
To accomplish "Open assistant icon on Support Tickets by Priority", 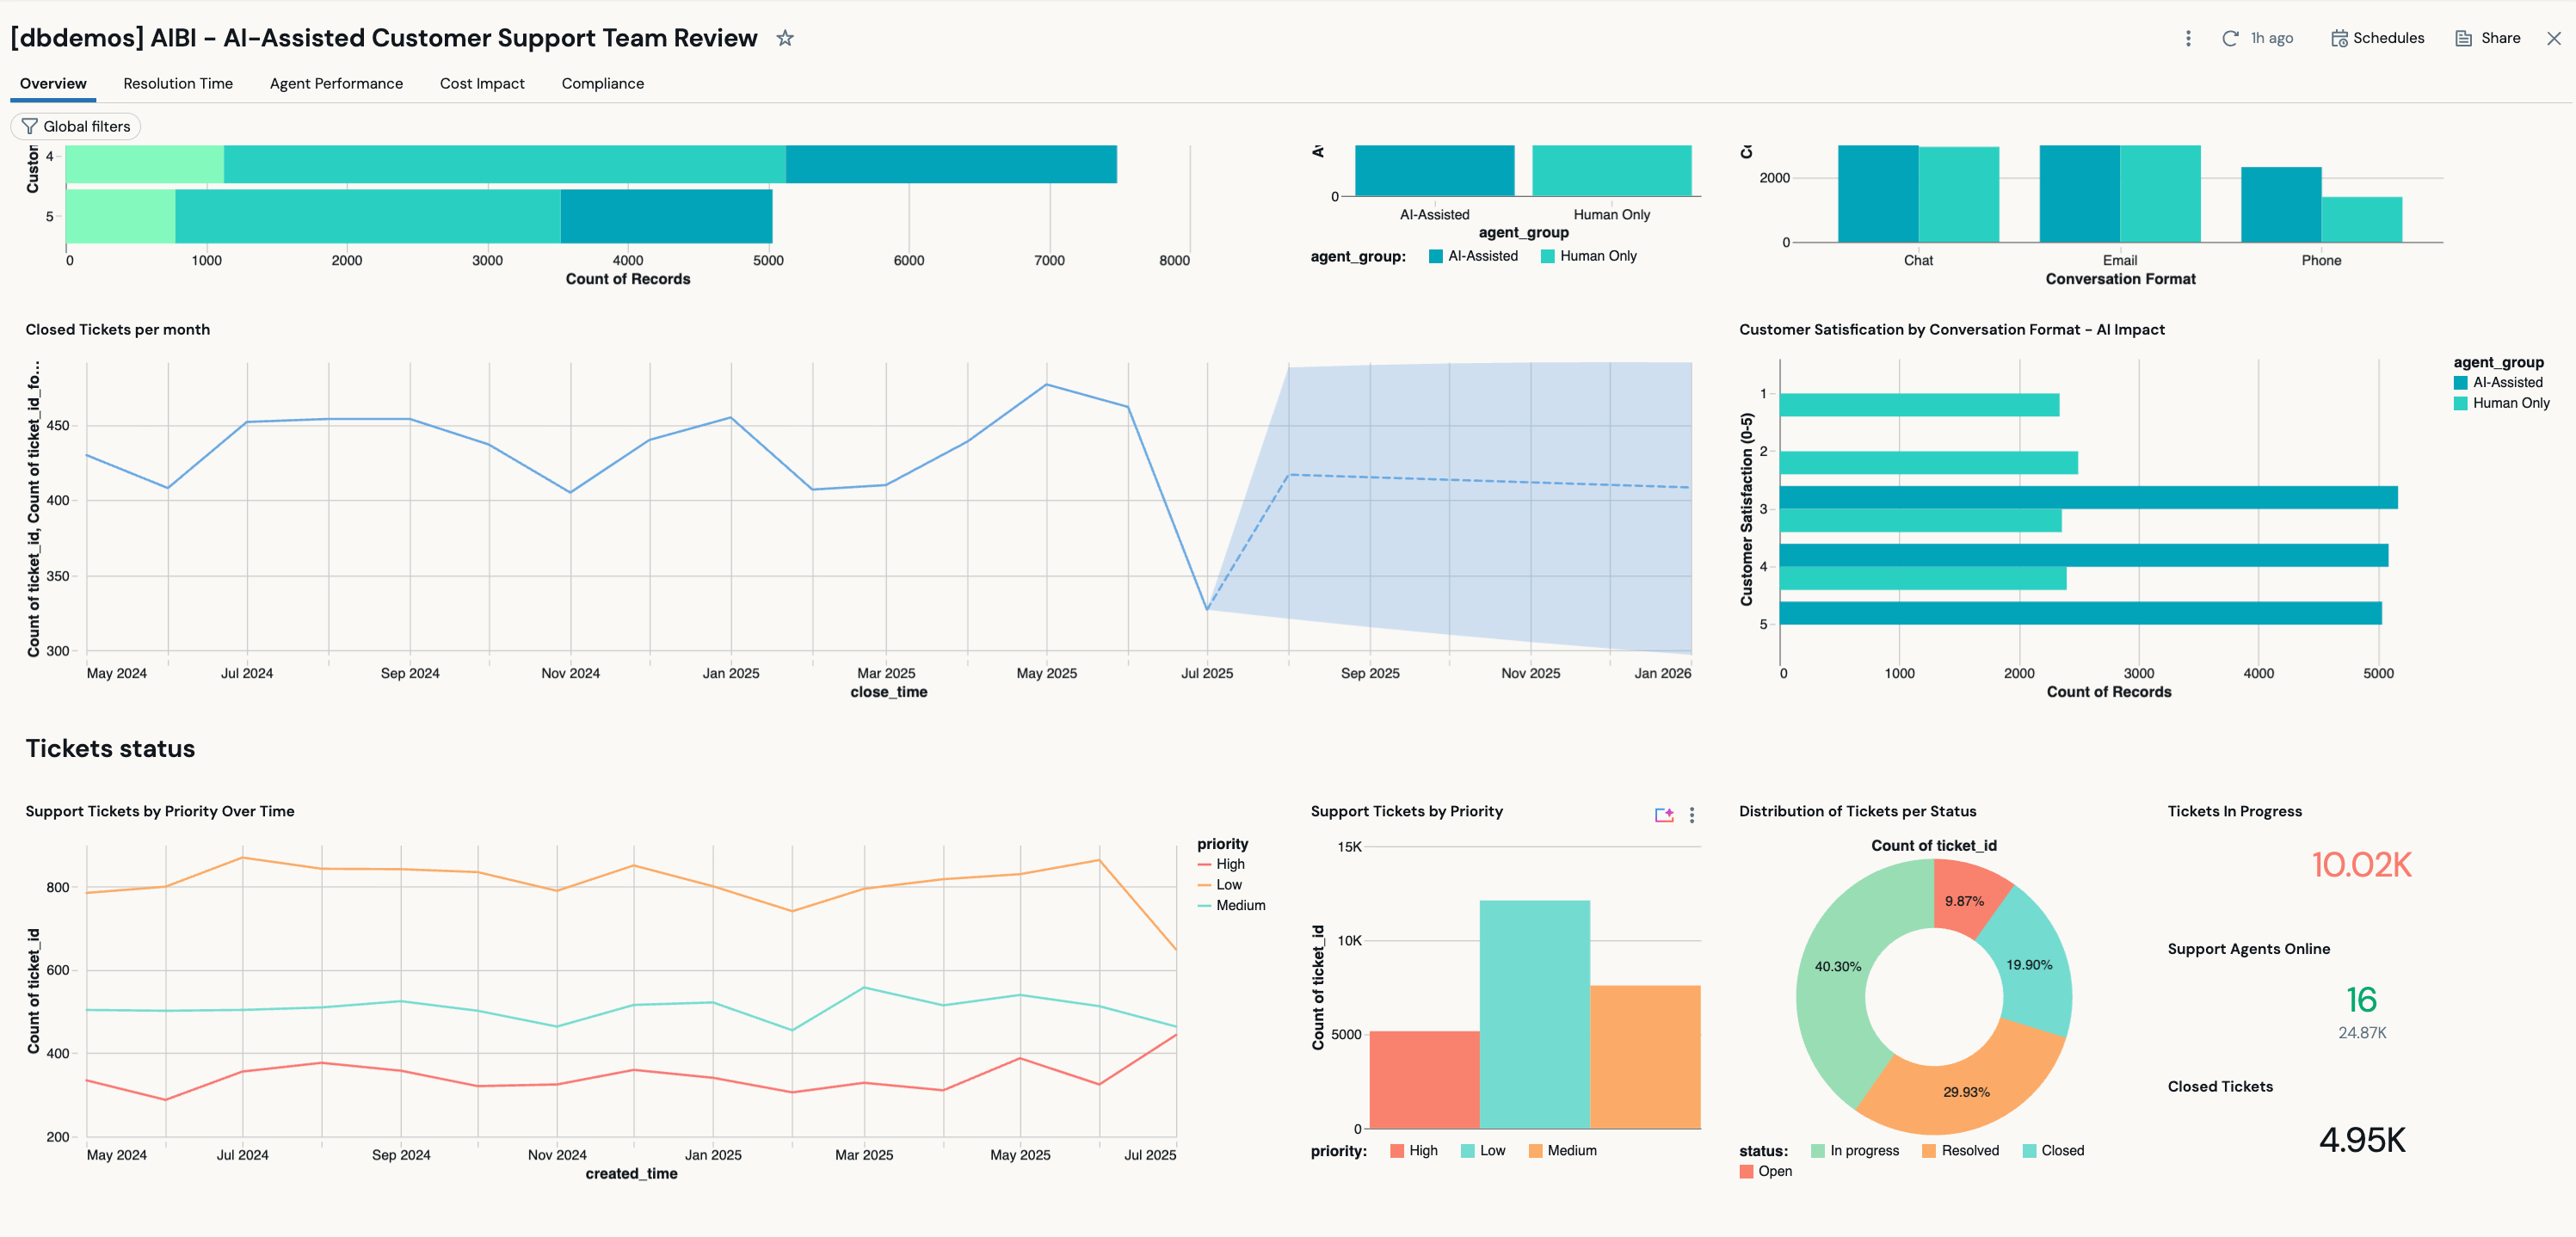I will [1664, 815].
